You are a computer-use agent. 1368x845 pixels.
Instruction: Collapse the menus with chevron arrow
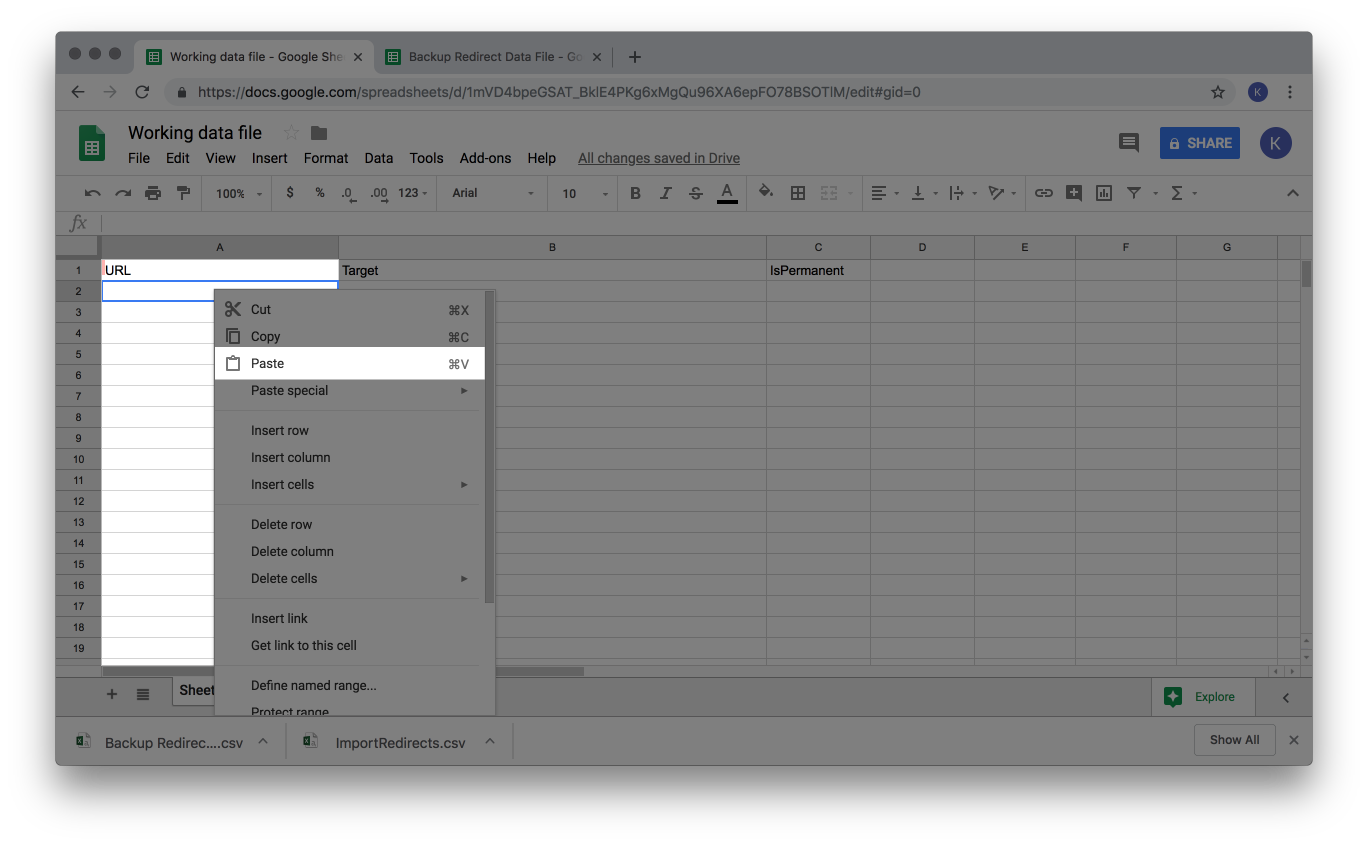click(x=1292, y=193)
